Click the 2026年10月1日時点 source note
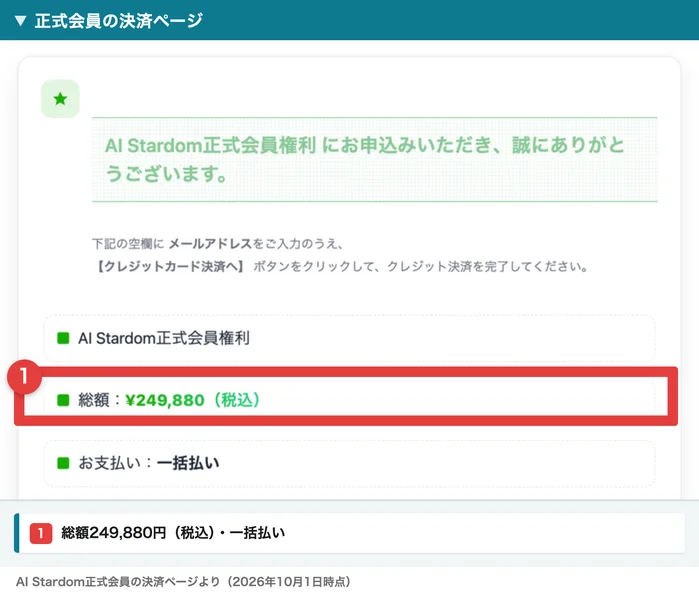Viewport: 699px width, 600px height. point(183,582)
